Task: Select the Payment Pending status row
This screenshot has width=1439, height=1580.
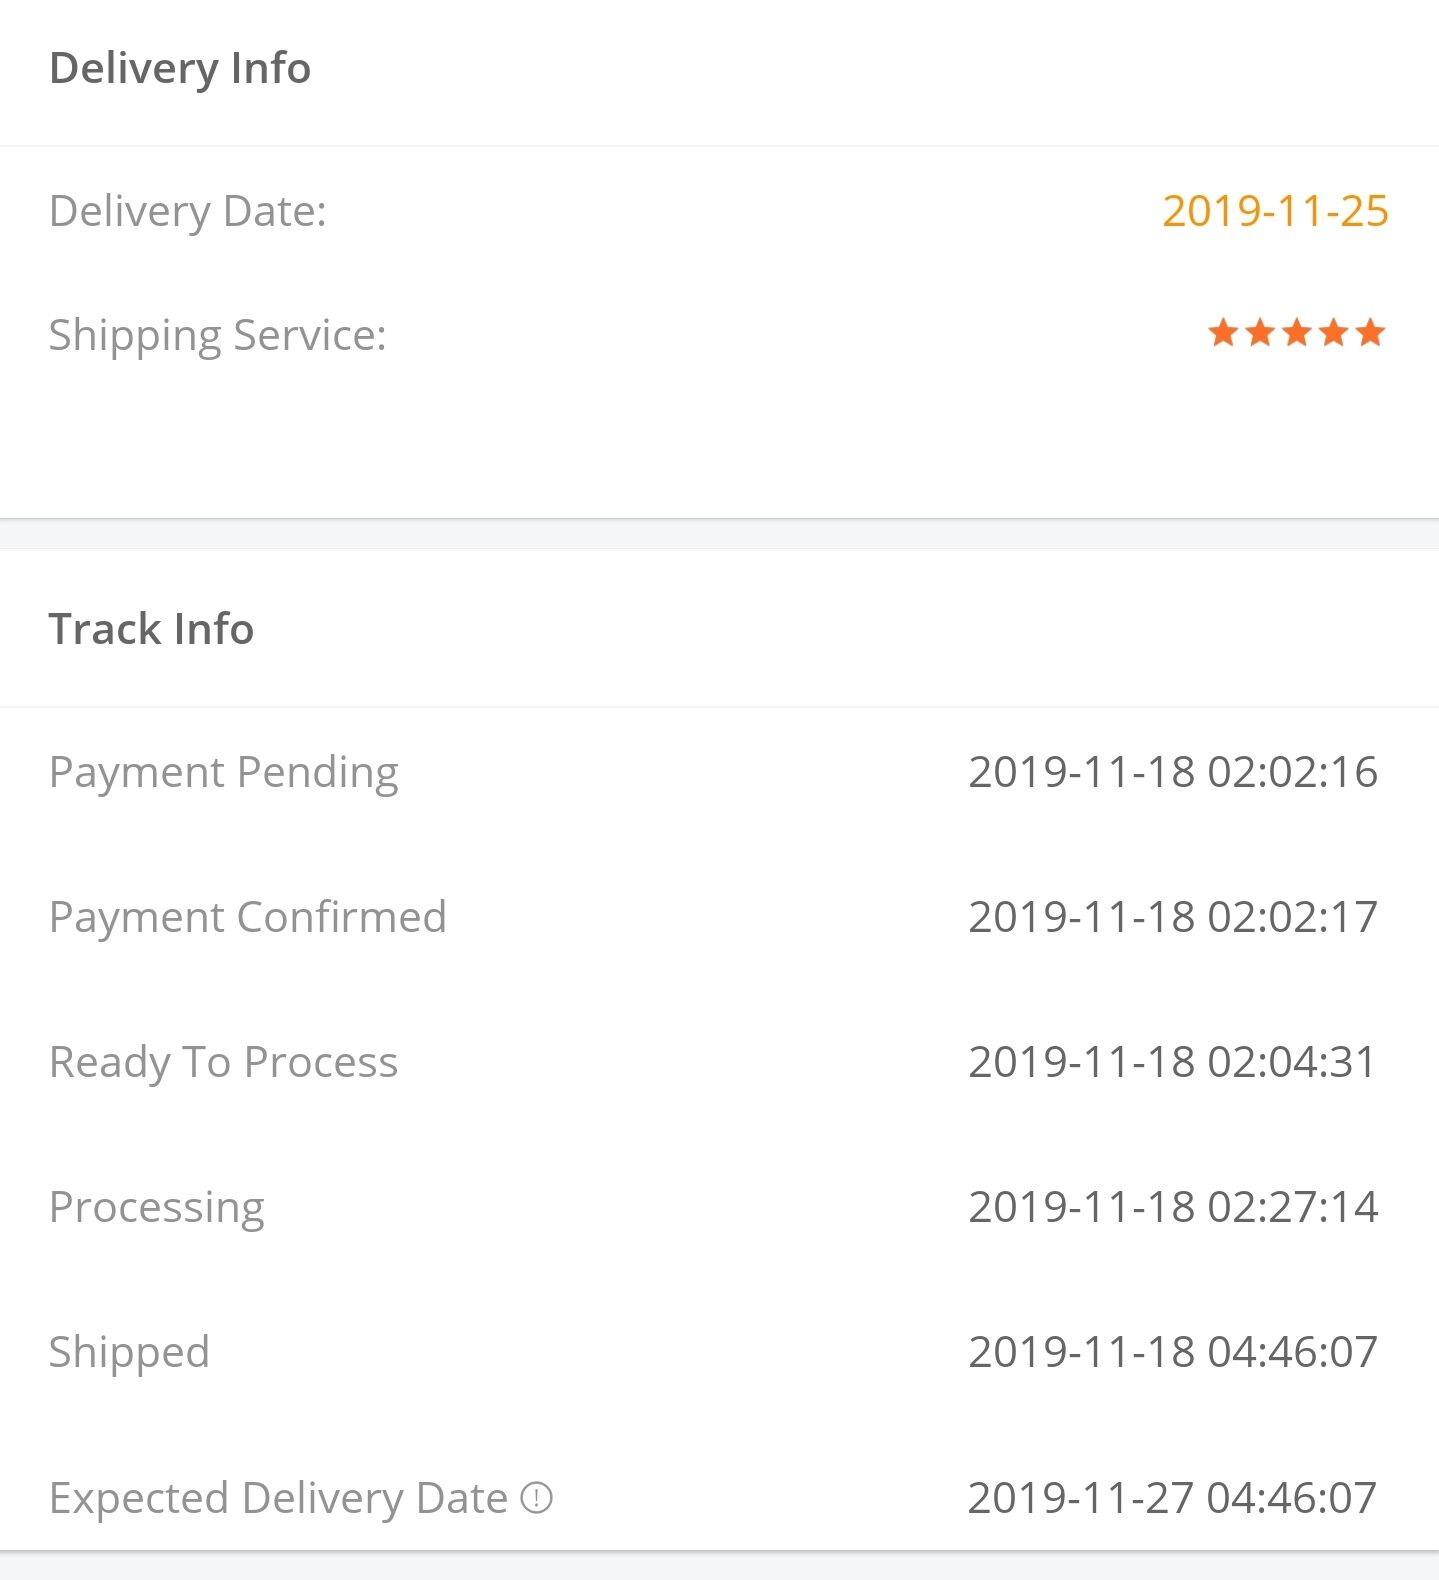Action: point(719,772)
